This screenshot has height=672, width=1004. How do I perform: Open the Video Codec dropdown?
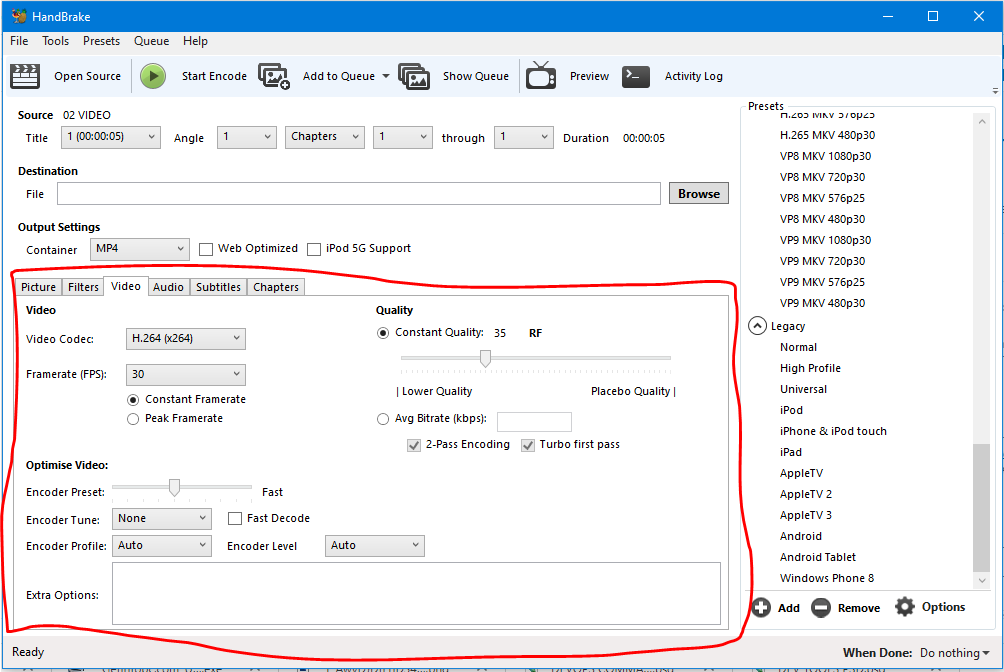click(186, 338)
